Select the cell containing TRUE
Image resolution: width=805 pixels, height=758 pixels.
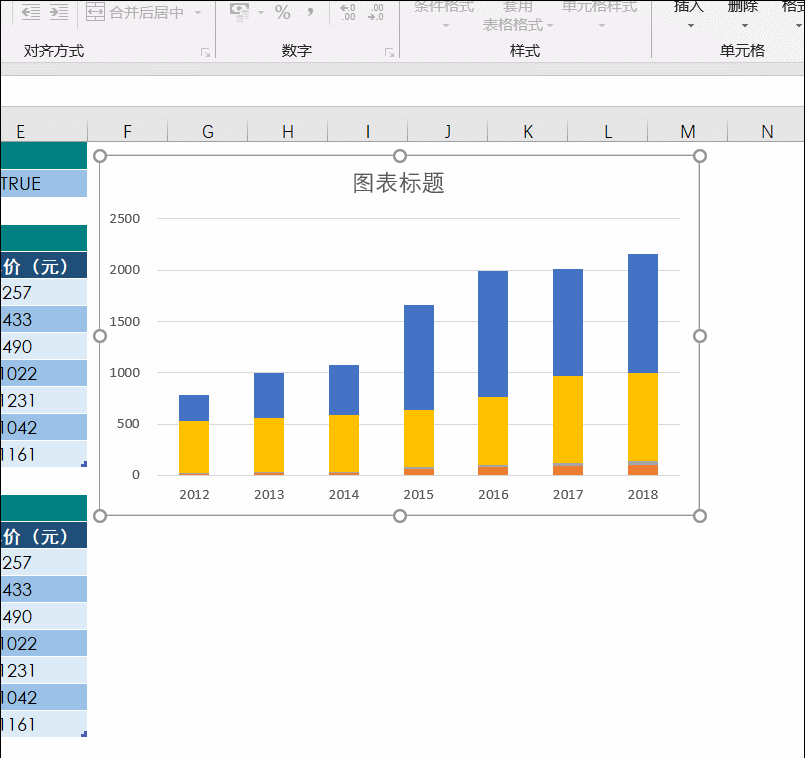[44, 183]
